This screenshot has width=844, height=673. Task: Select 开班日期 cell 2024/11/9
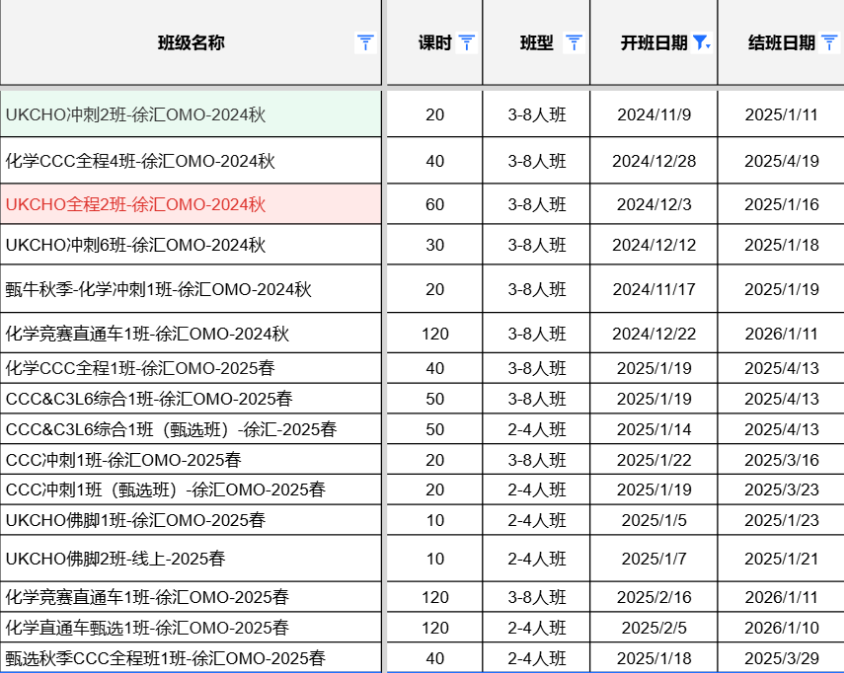pyautogui.click(x=653, y=114)
